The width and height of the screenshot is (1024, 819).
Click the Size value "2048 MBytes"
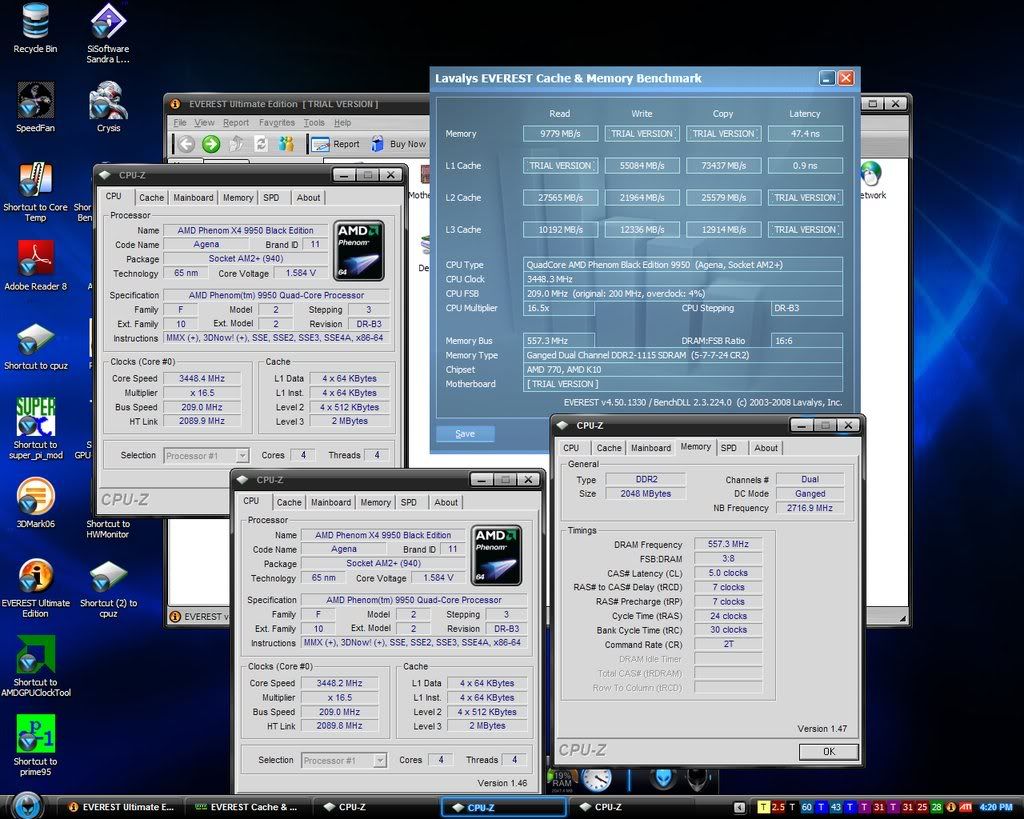645,493
